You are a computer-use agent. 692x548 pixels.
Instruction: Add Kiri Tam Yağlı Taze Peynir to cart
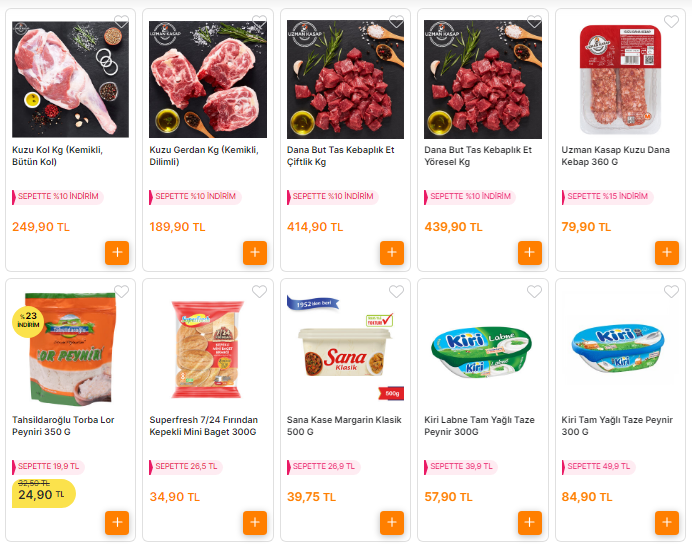coord(666,522)
